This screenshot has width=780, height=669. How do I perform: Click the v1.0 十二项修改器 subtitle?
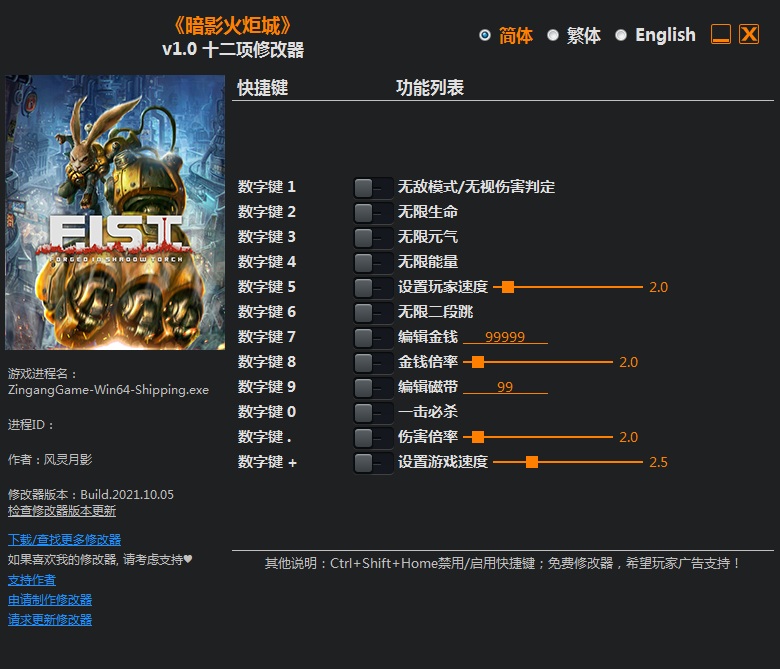(x=233, y=50)
